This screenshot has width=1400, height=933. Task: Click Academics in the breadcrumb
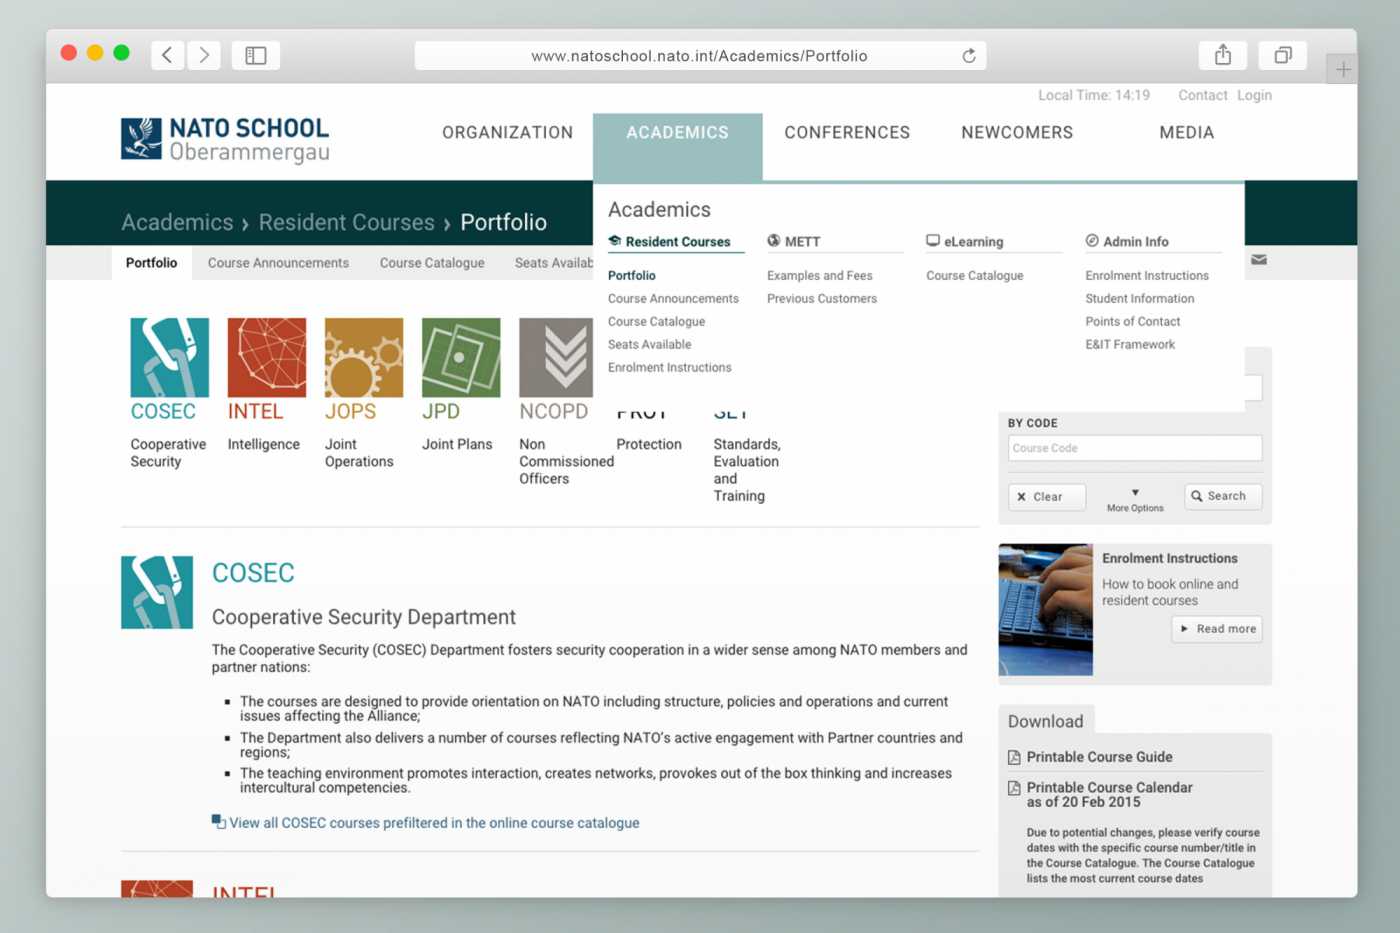pyautogui.click(x=177, y=222)
